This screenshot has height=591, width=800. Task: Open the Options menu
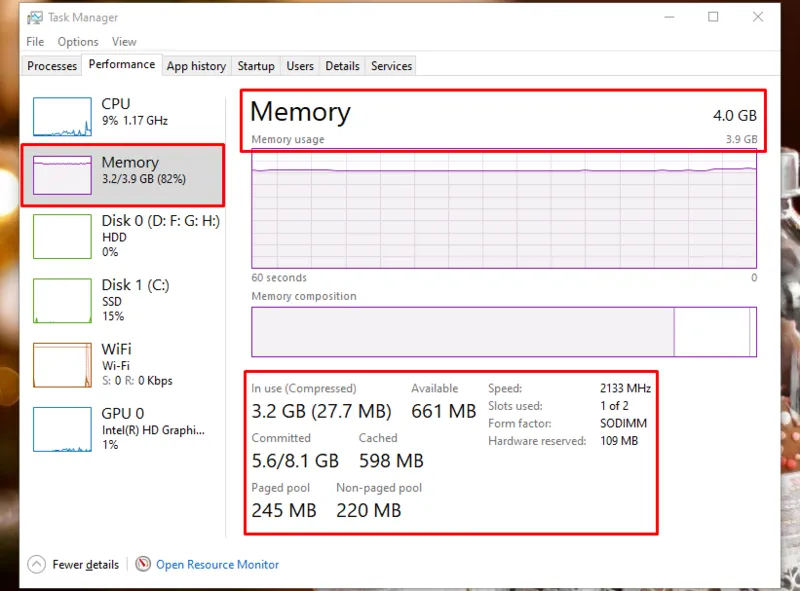coord(78,42)
